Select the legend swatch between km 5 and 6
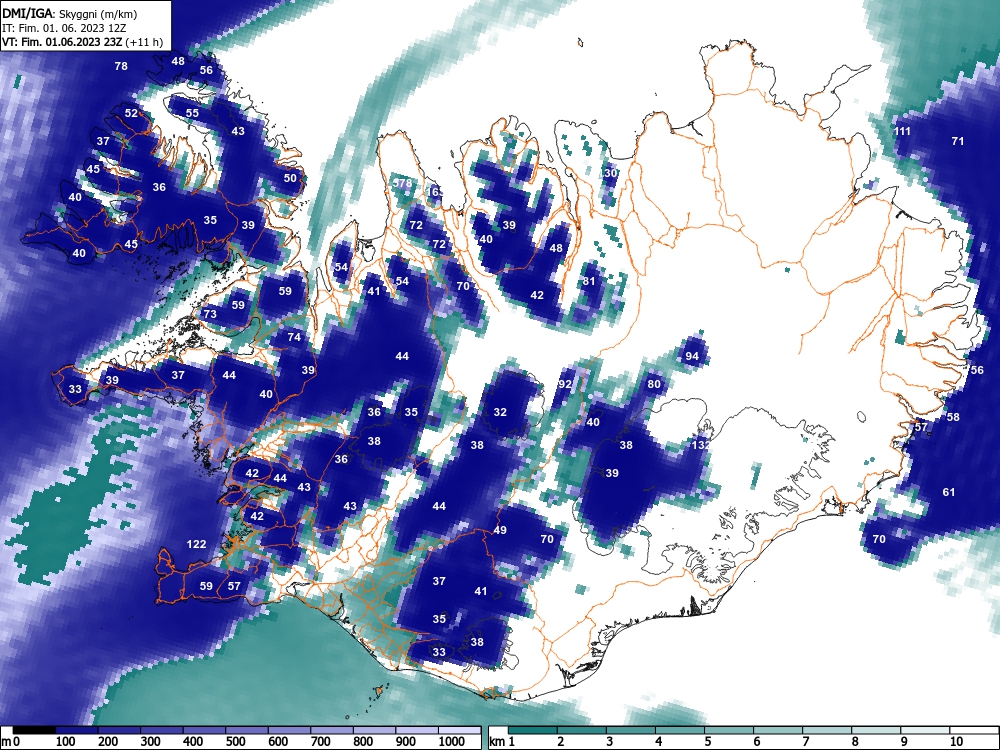Viewport: 1000px width, 750px height. click(729, 730)
